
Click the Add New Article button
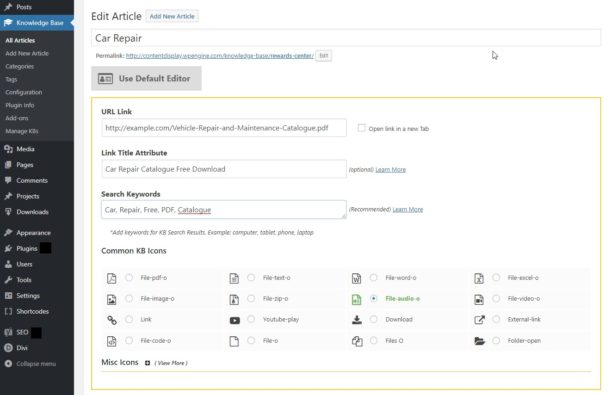(172, 16)
